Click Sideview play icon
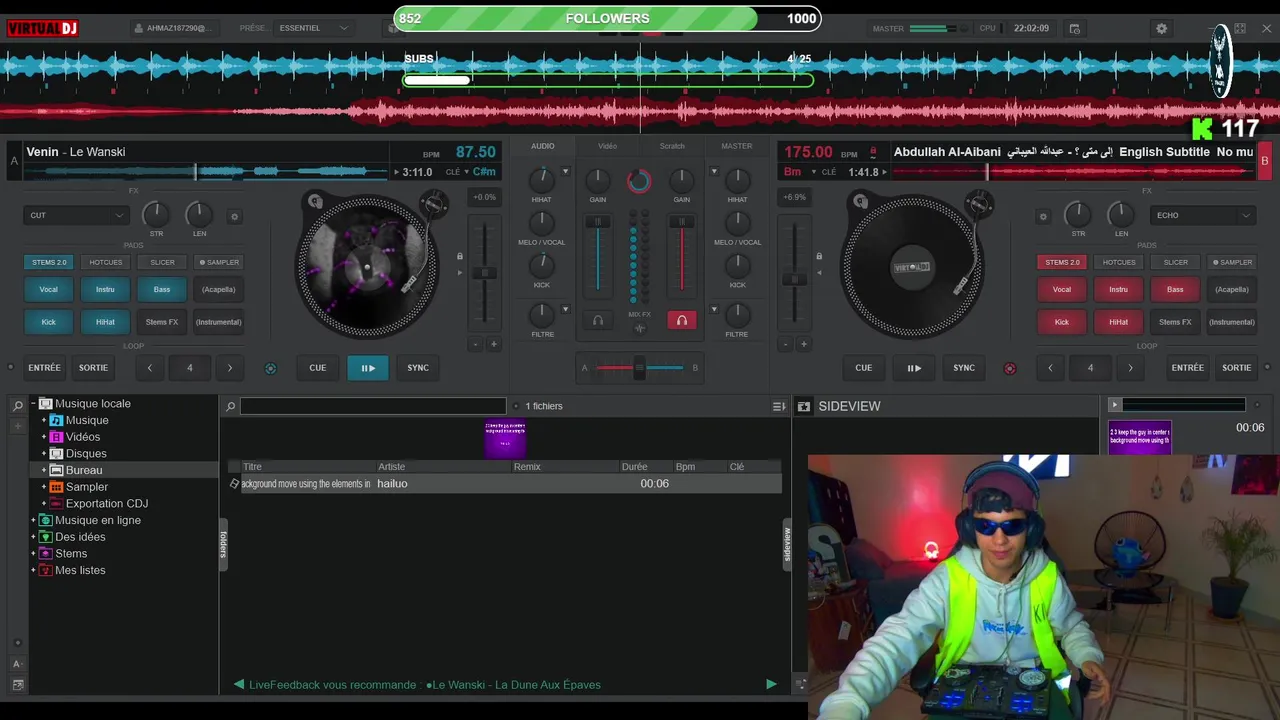This screenshot has width=1280, height=720. tap(1114, 405)
